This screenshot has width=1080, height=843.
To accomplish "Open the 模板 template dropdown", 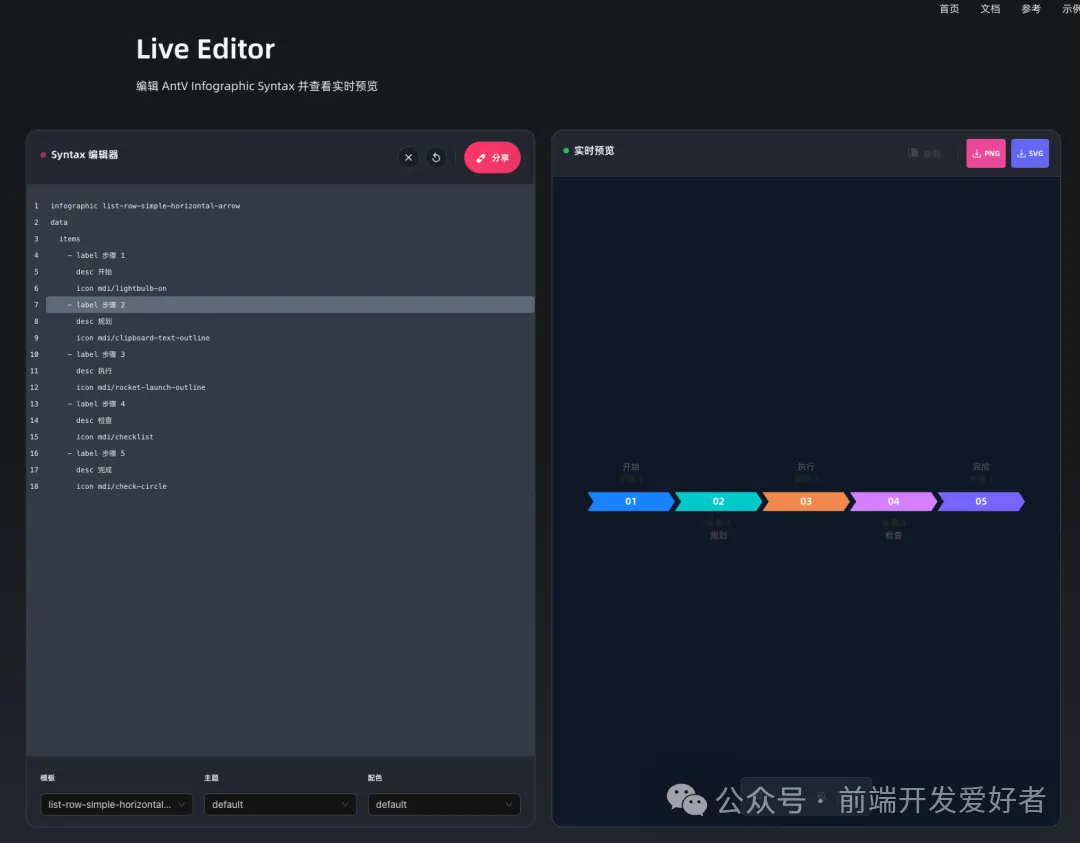I will [x=116, y=804].
